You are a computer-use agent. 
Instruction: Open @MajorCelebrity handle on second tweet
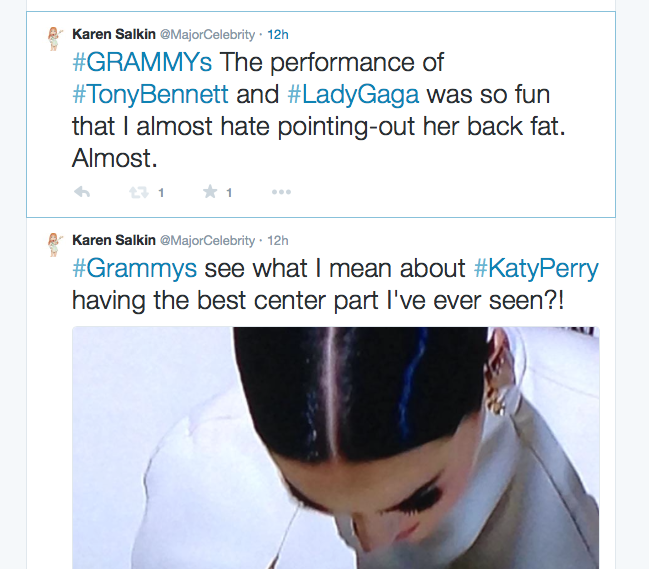coord(207,240)
